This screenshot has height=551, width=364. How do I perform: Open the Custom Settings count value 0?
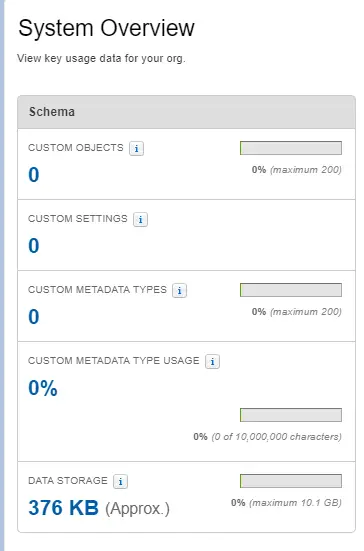(34, 246)
